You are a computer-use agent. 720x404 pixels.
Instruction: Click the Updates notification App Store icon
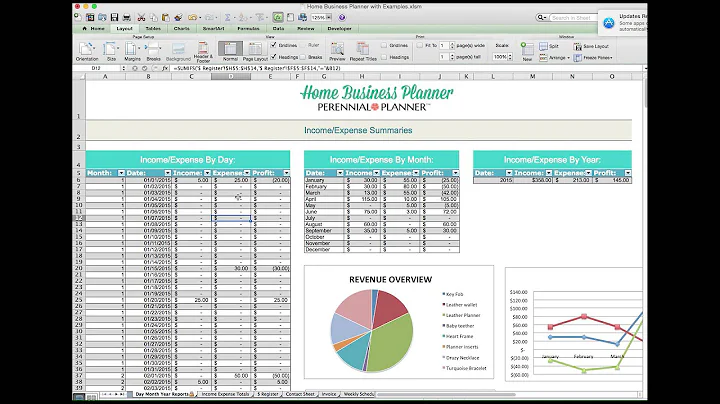(x=609, y=22)
